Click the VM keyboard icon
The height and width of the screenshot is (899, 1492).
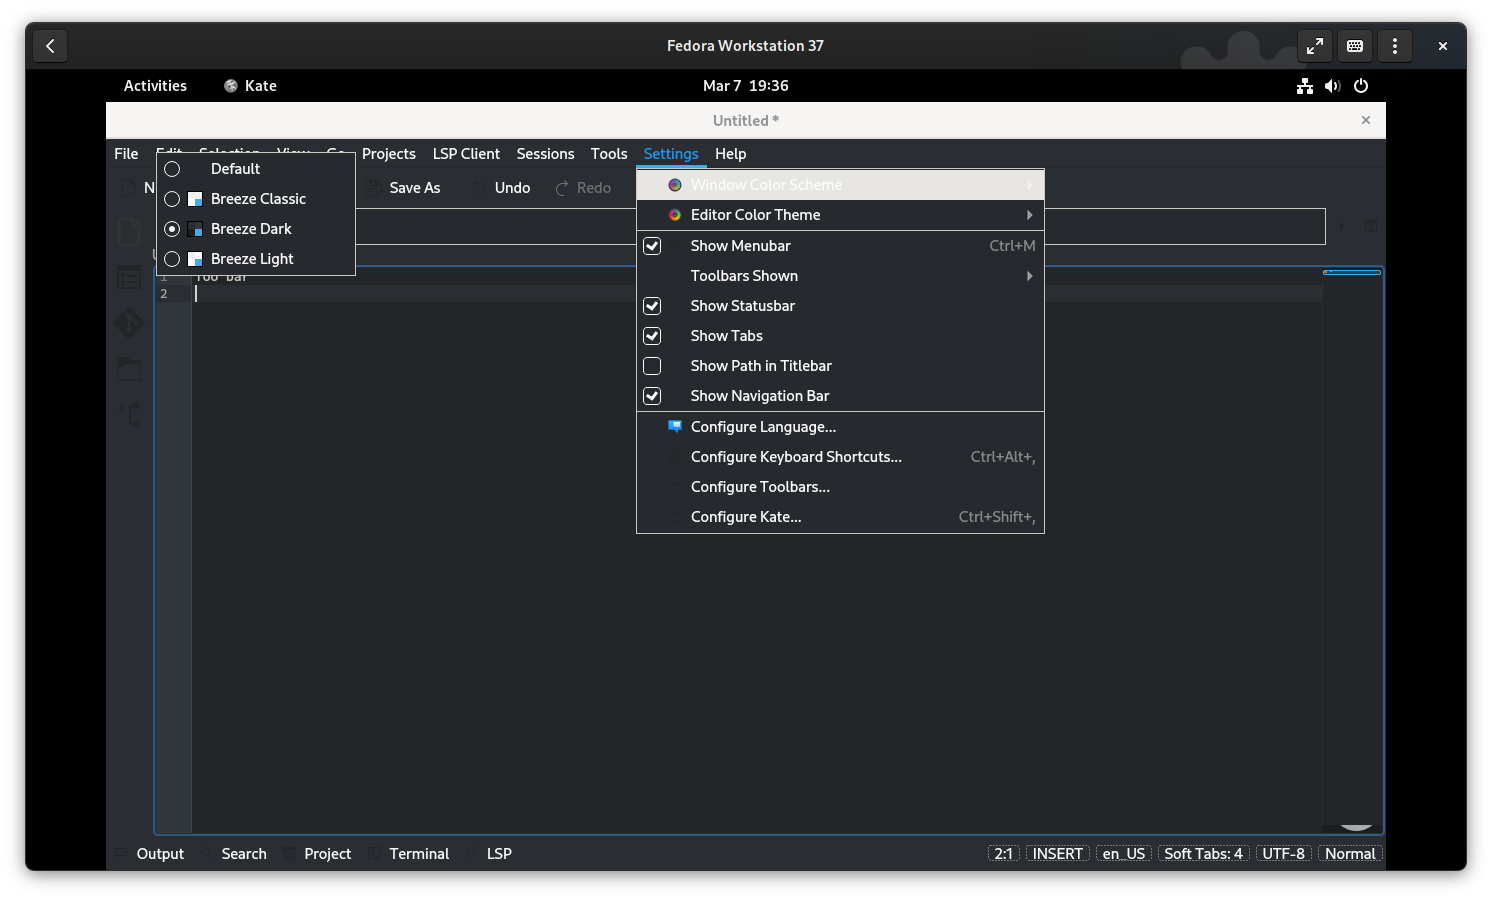[x=1354, y=46]
